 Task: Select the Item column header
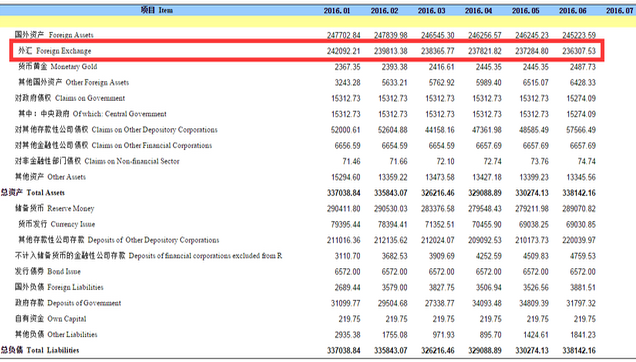pos(157,10)
